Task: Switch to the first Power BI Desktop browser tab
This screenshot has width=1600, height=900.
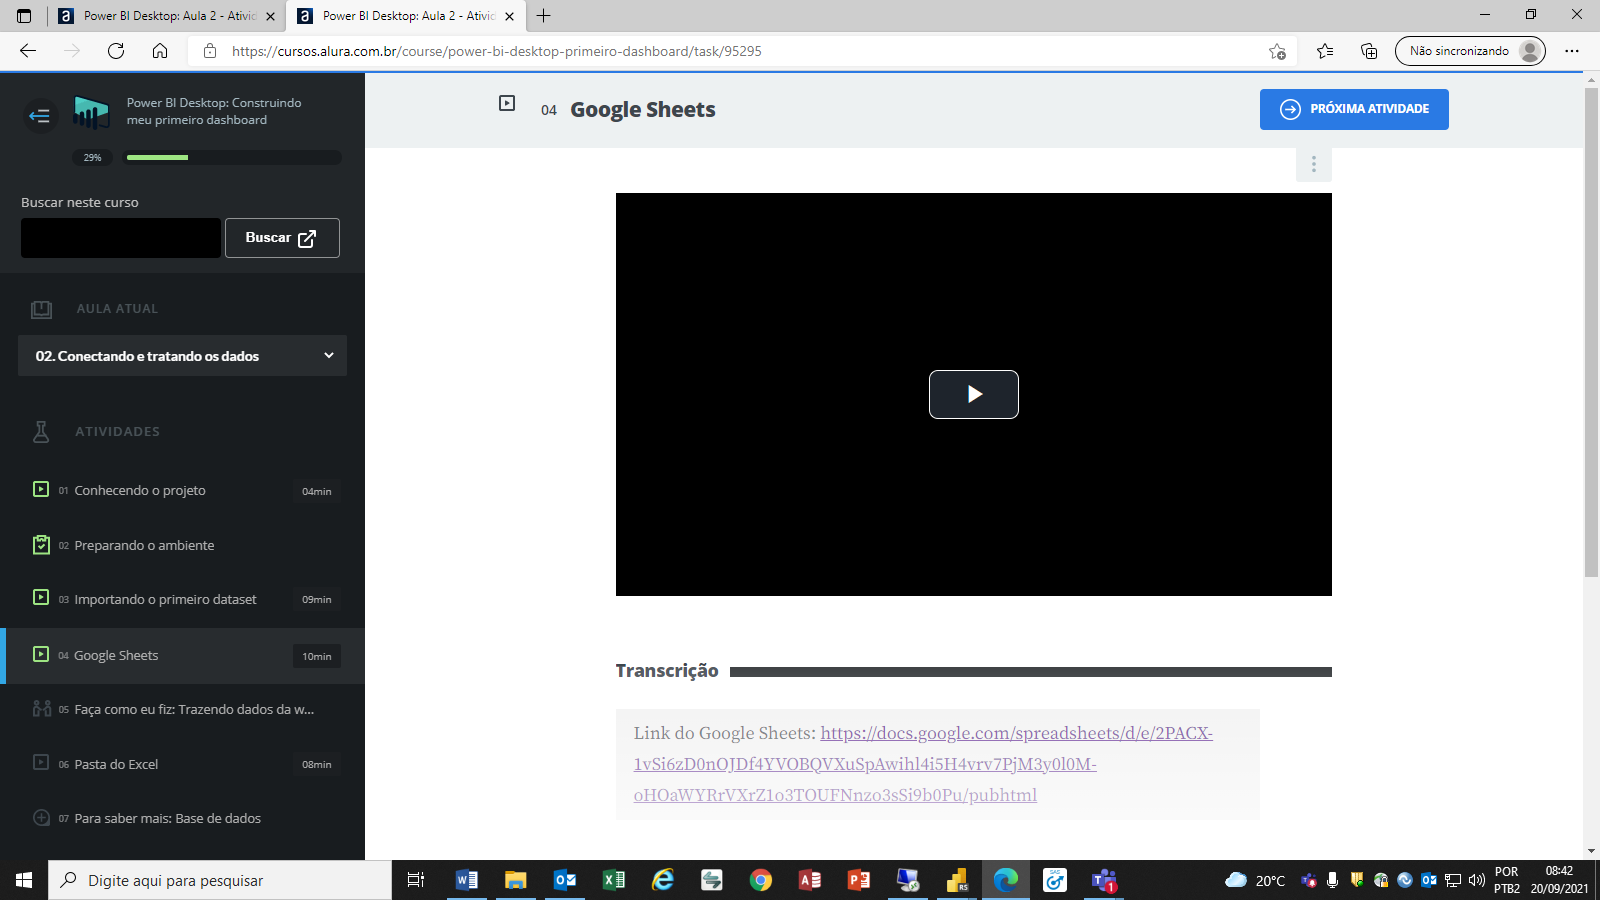Action: pyautogui.click(x=166, y=16)
